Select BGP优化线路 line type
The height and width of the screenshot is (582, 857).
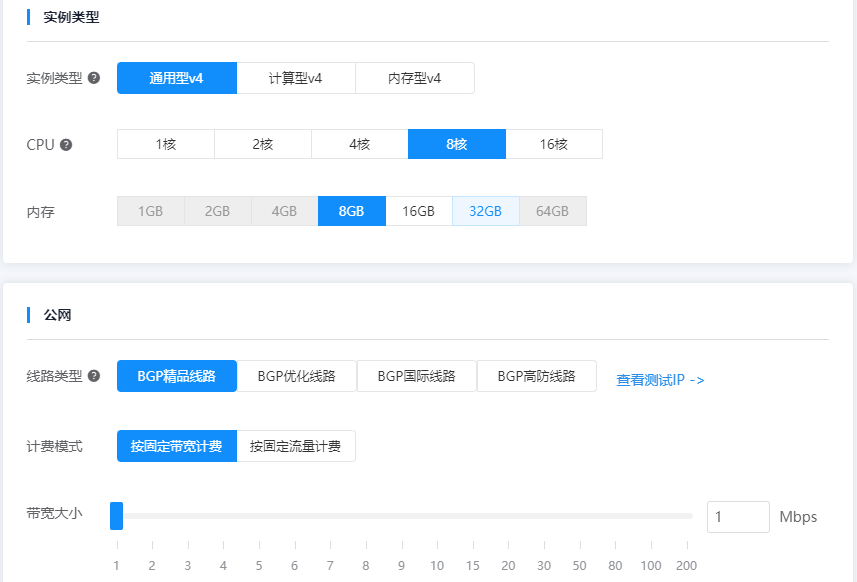(x=296, y=376)
